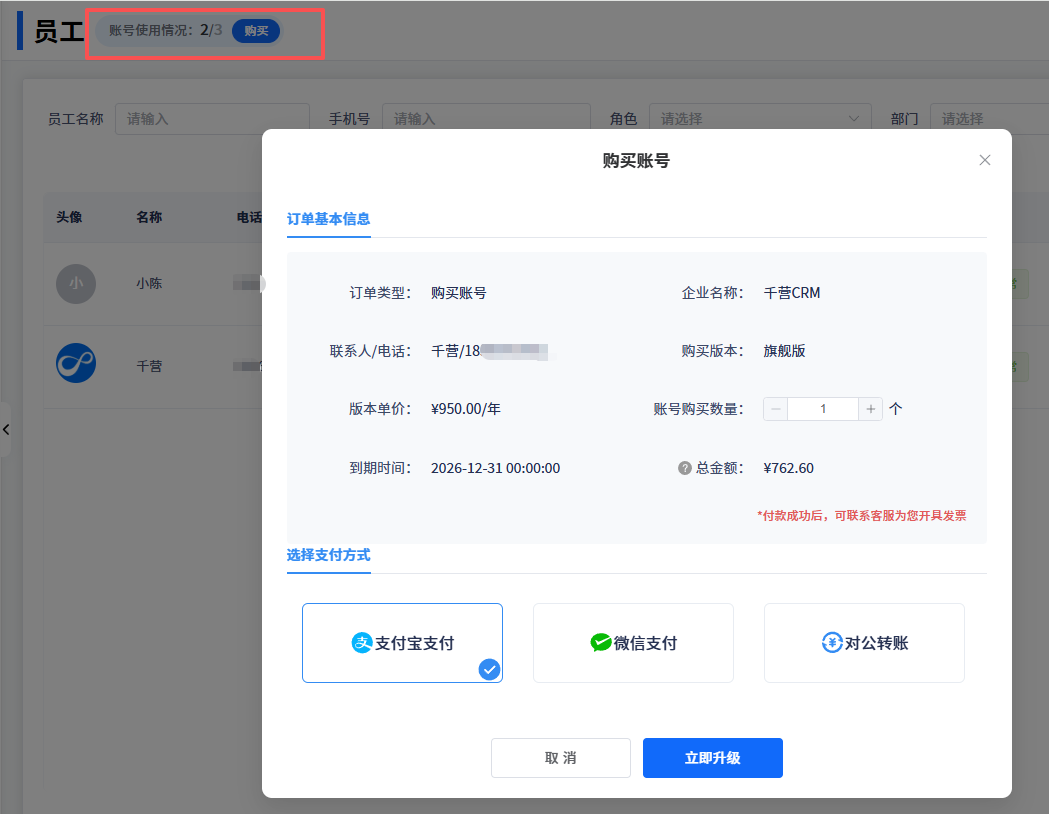Click the corporate transfer yen icon

(x=832, y=643)
